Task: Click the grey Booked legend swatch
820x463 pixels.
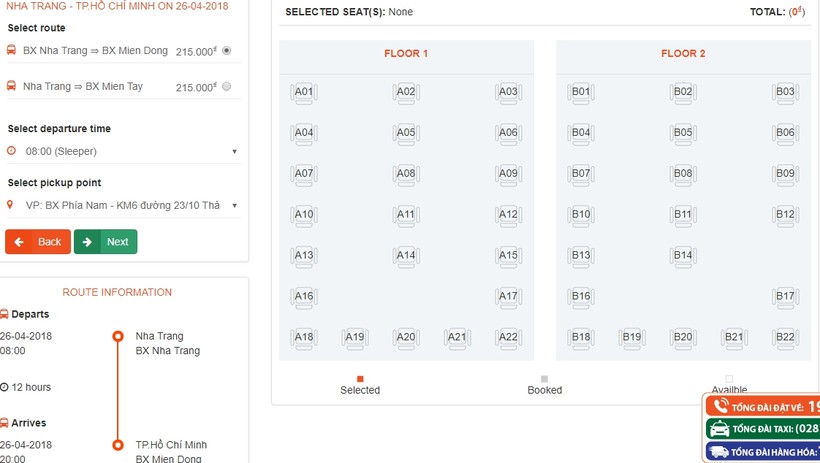Action: [x=544, y=379]
